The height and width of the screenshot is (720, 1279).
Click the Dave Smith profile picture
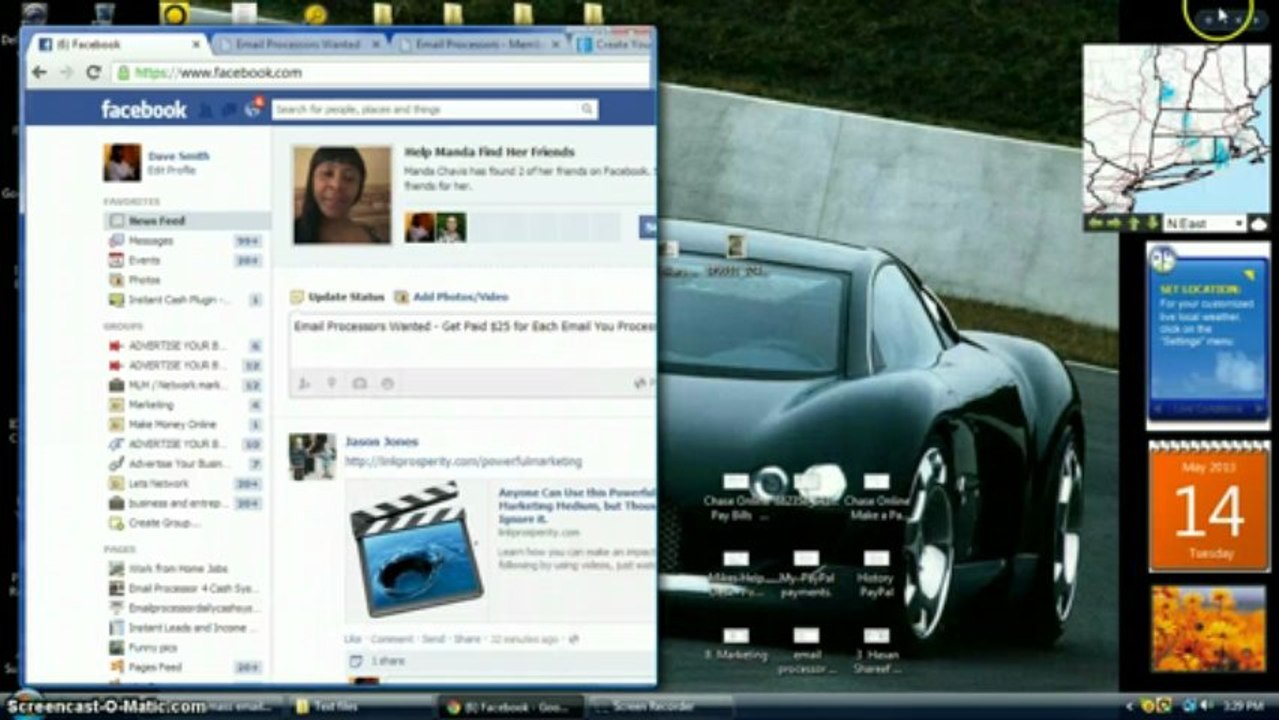pyautogui.click(x=122, y=162)
